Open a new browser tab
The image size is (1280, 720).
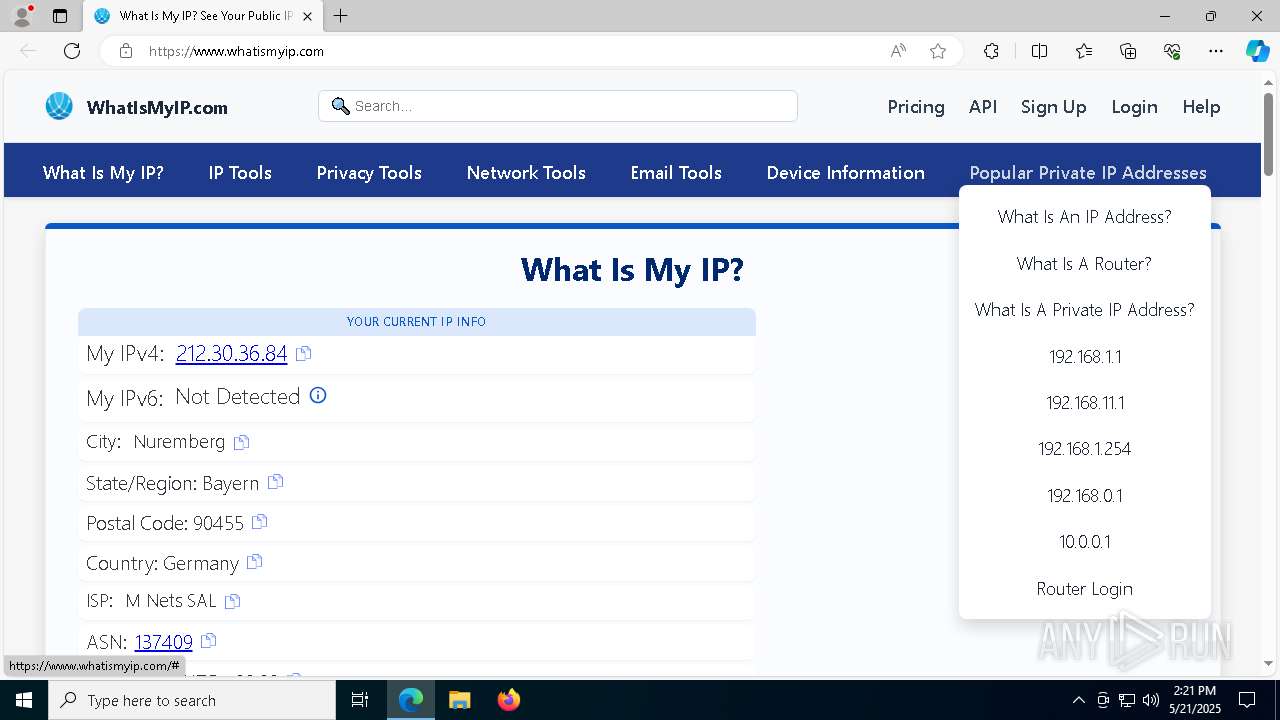pos(341,16)
